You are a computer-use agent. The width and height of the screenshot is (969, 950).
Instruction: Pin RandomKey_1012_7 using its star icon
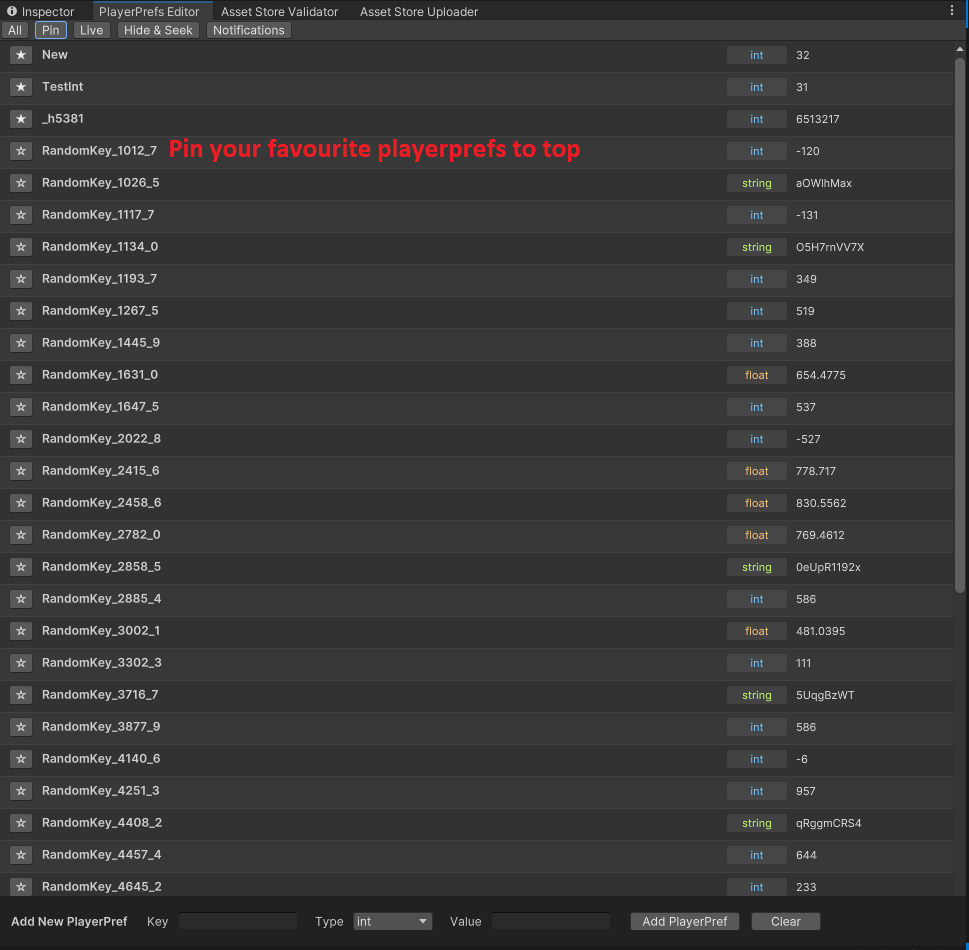coord(20,151)
